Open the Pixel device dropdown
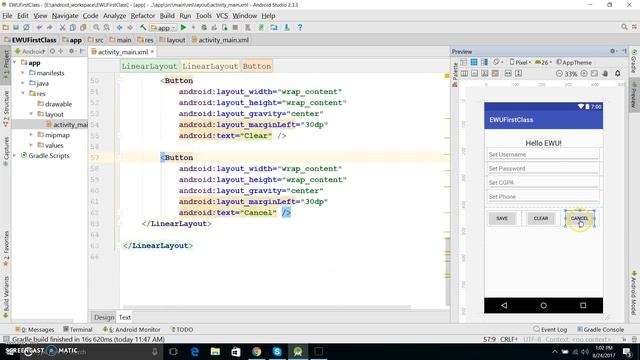Screen dimensions: 640x360 pos(520,62)
